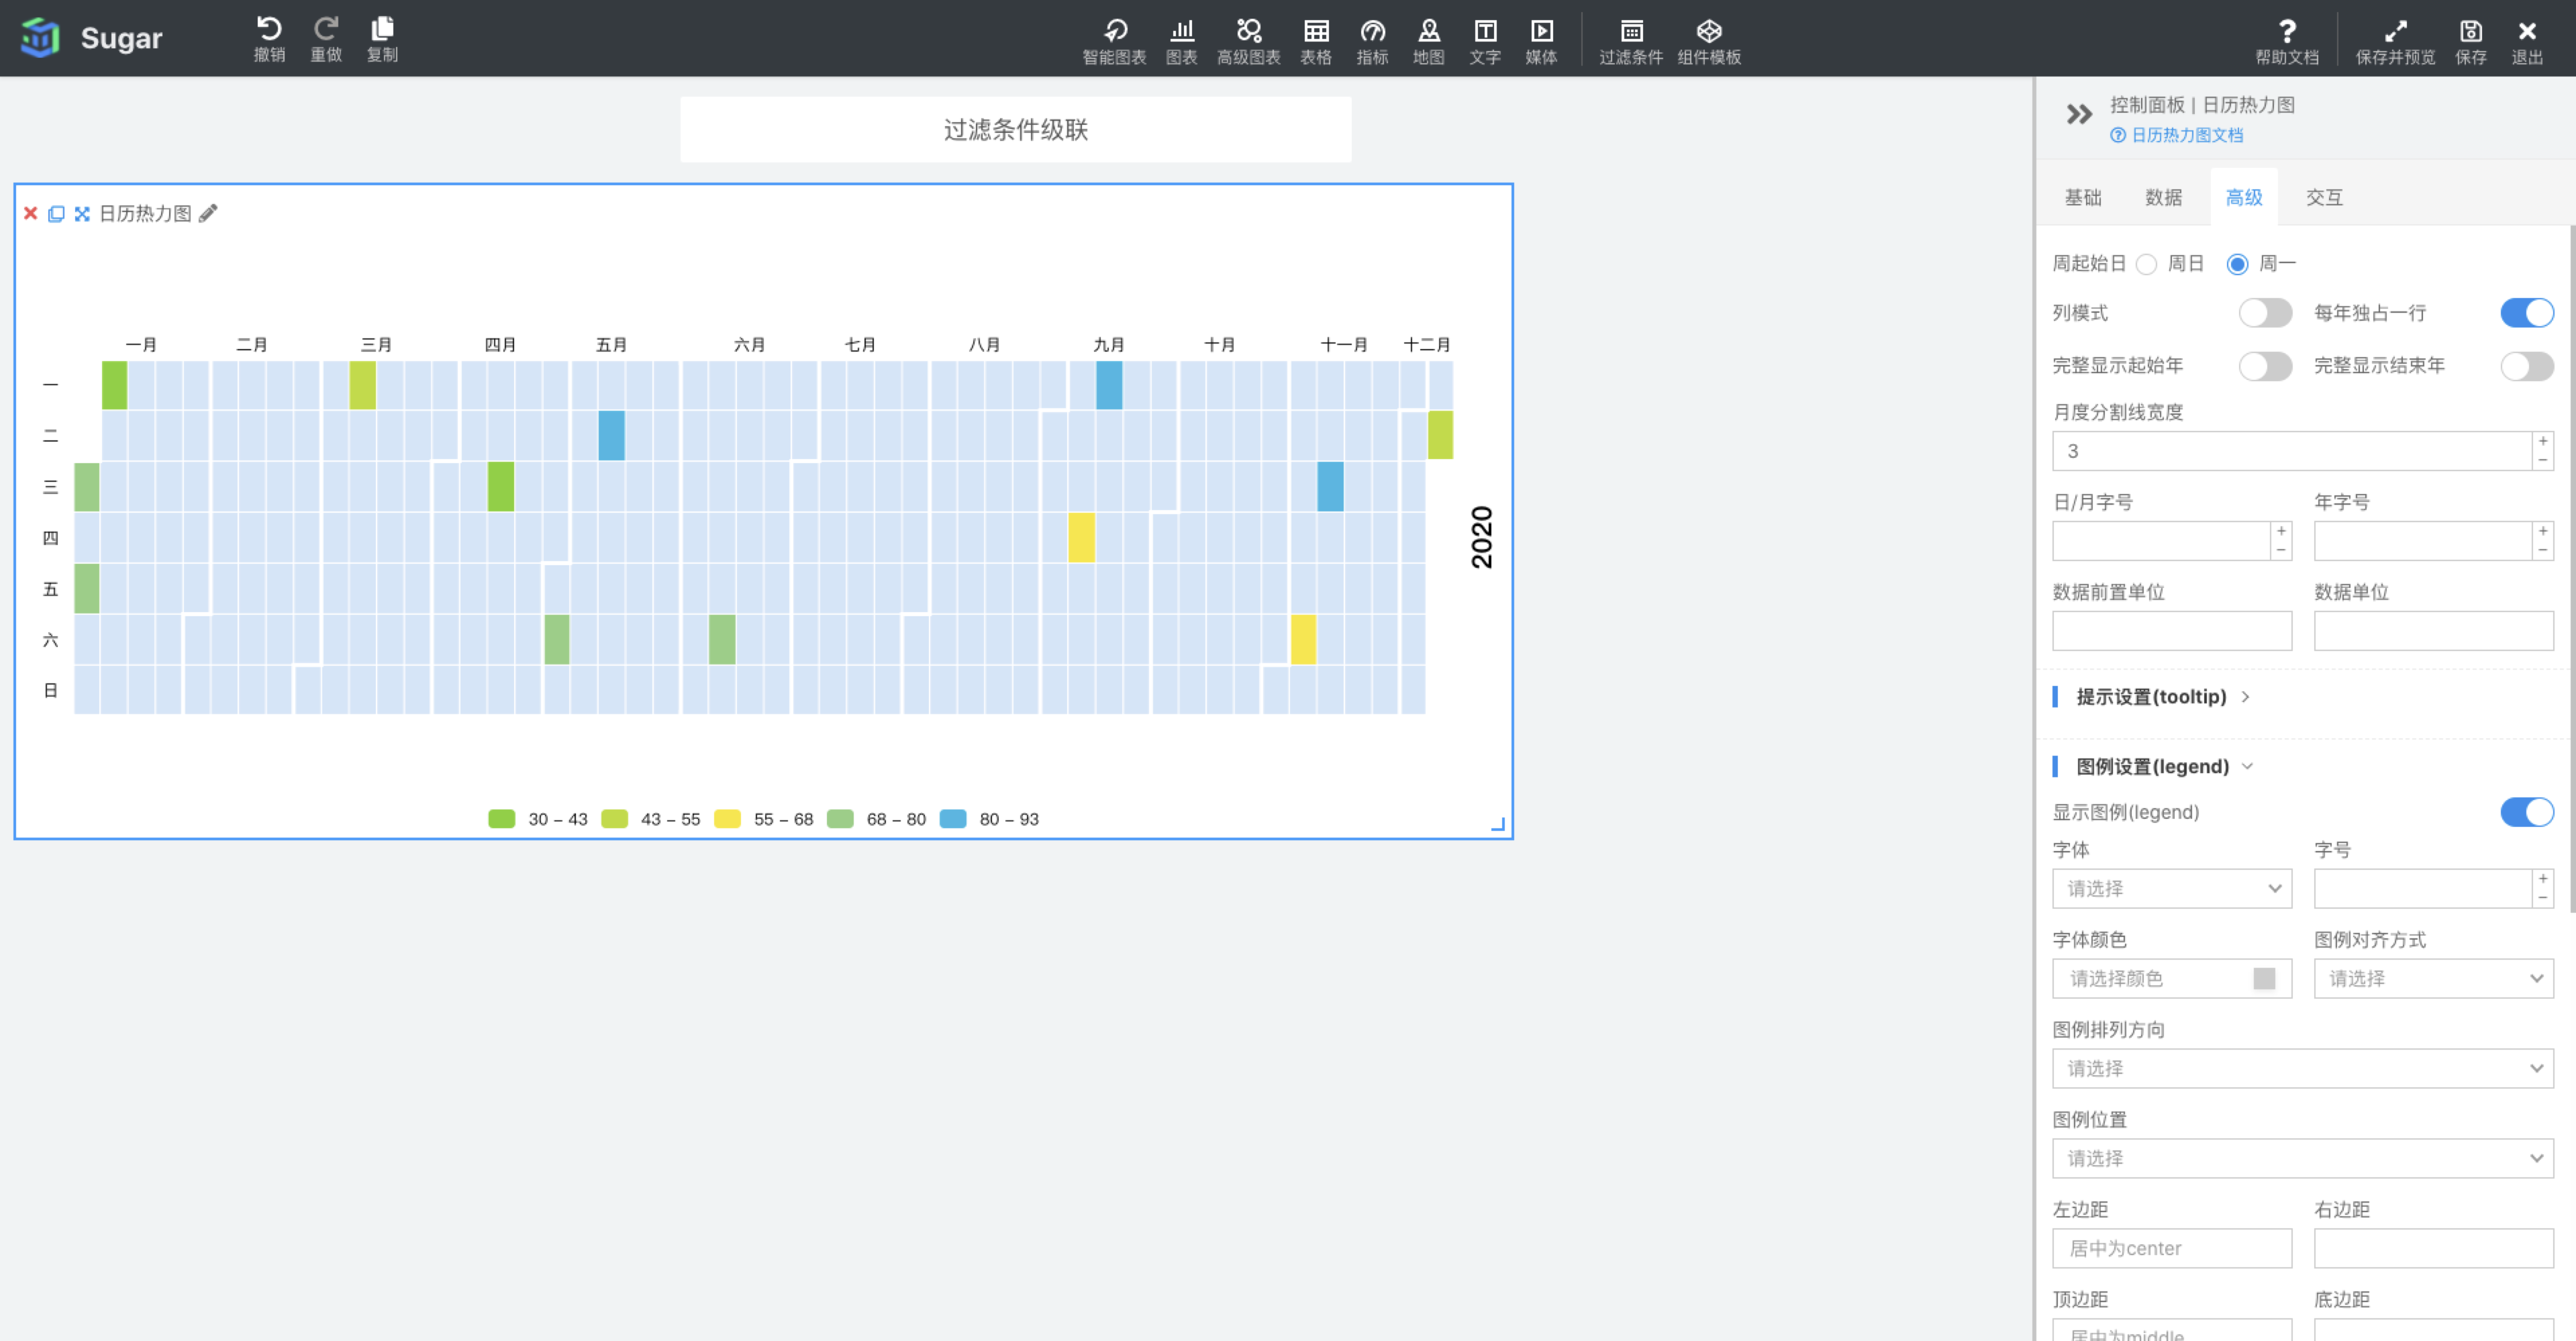The height and width of the screenshot is (1341, 2576).
Task: Switch to the 数据 tab
Action: point(2163,198)
